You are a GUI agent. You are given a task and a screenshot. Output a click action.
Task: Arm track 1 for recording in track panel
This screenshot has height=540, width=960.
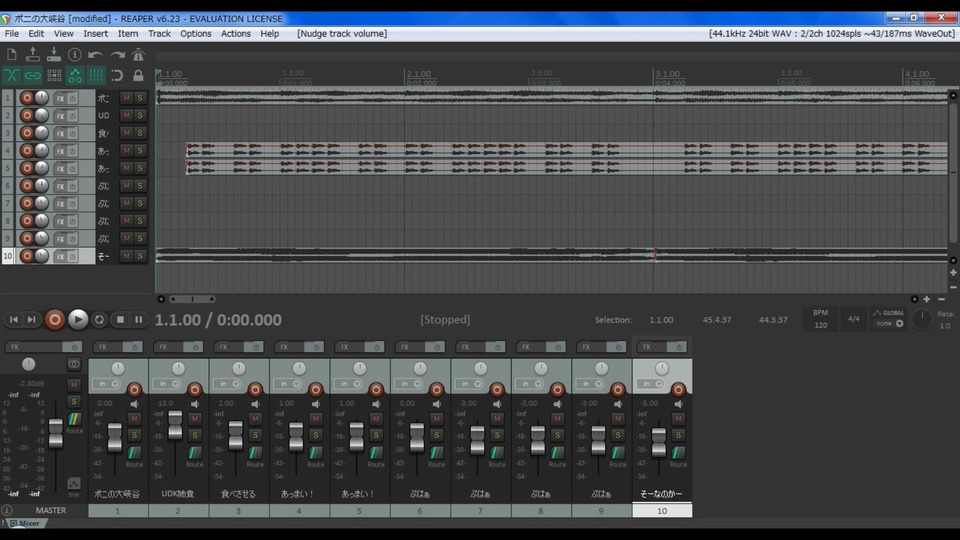tap(26, 98)
